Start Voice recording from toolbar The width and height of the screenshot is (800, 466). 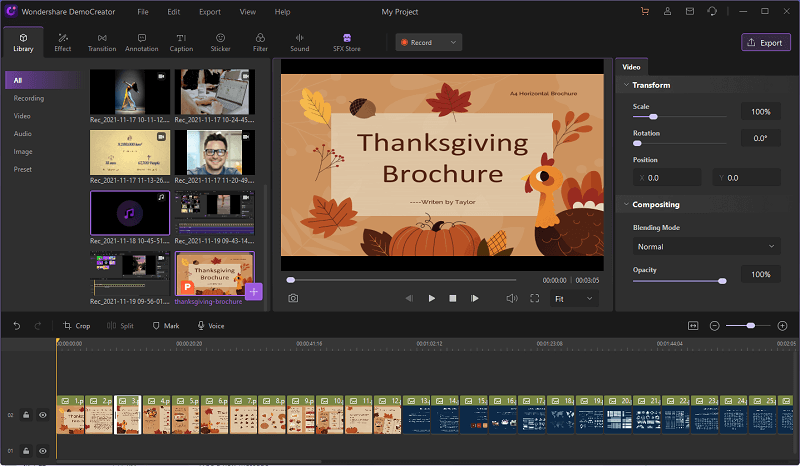[210, 326]
